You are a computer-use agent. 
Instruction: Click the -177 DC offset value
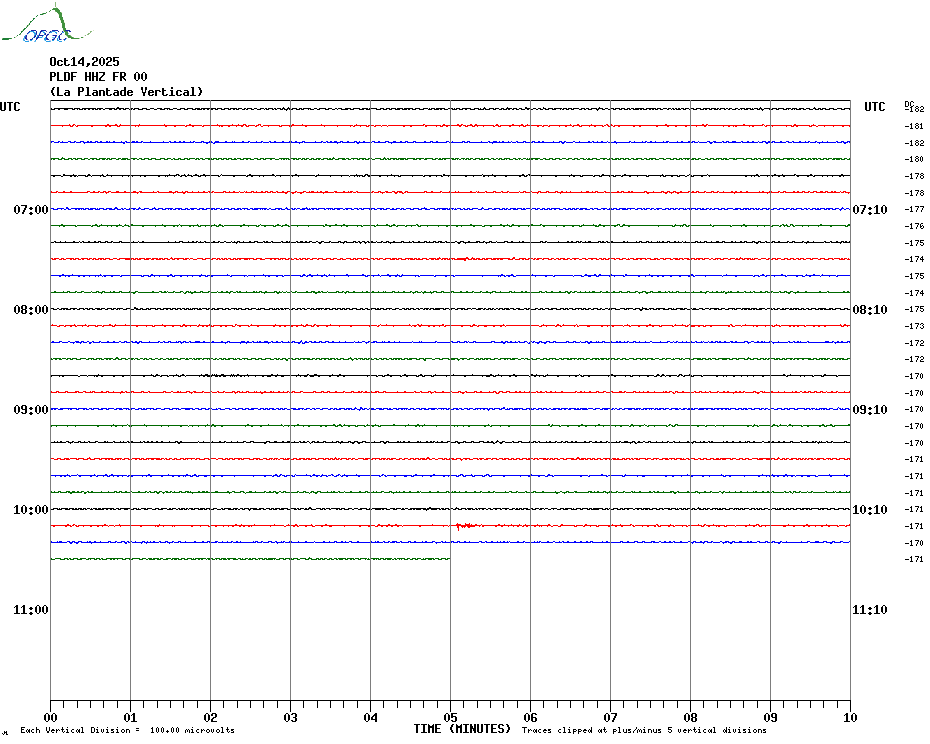pos(914,209)
